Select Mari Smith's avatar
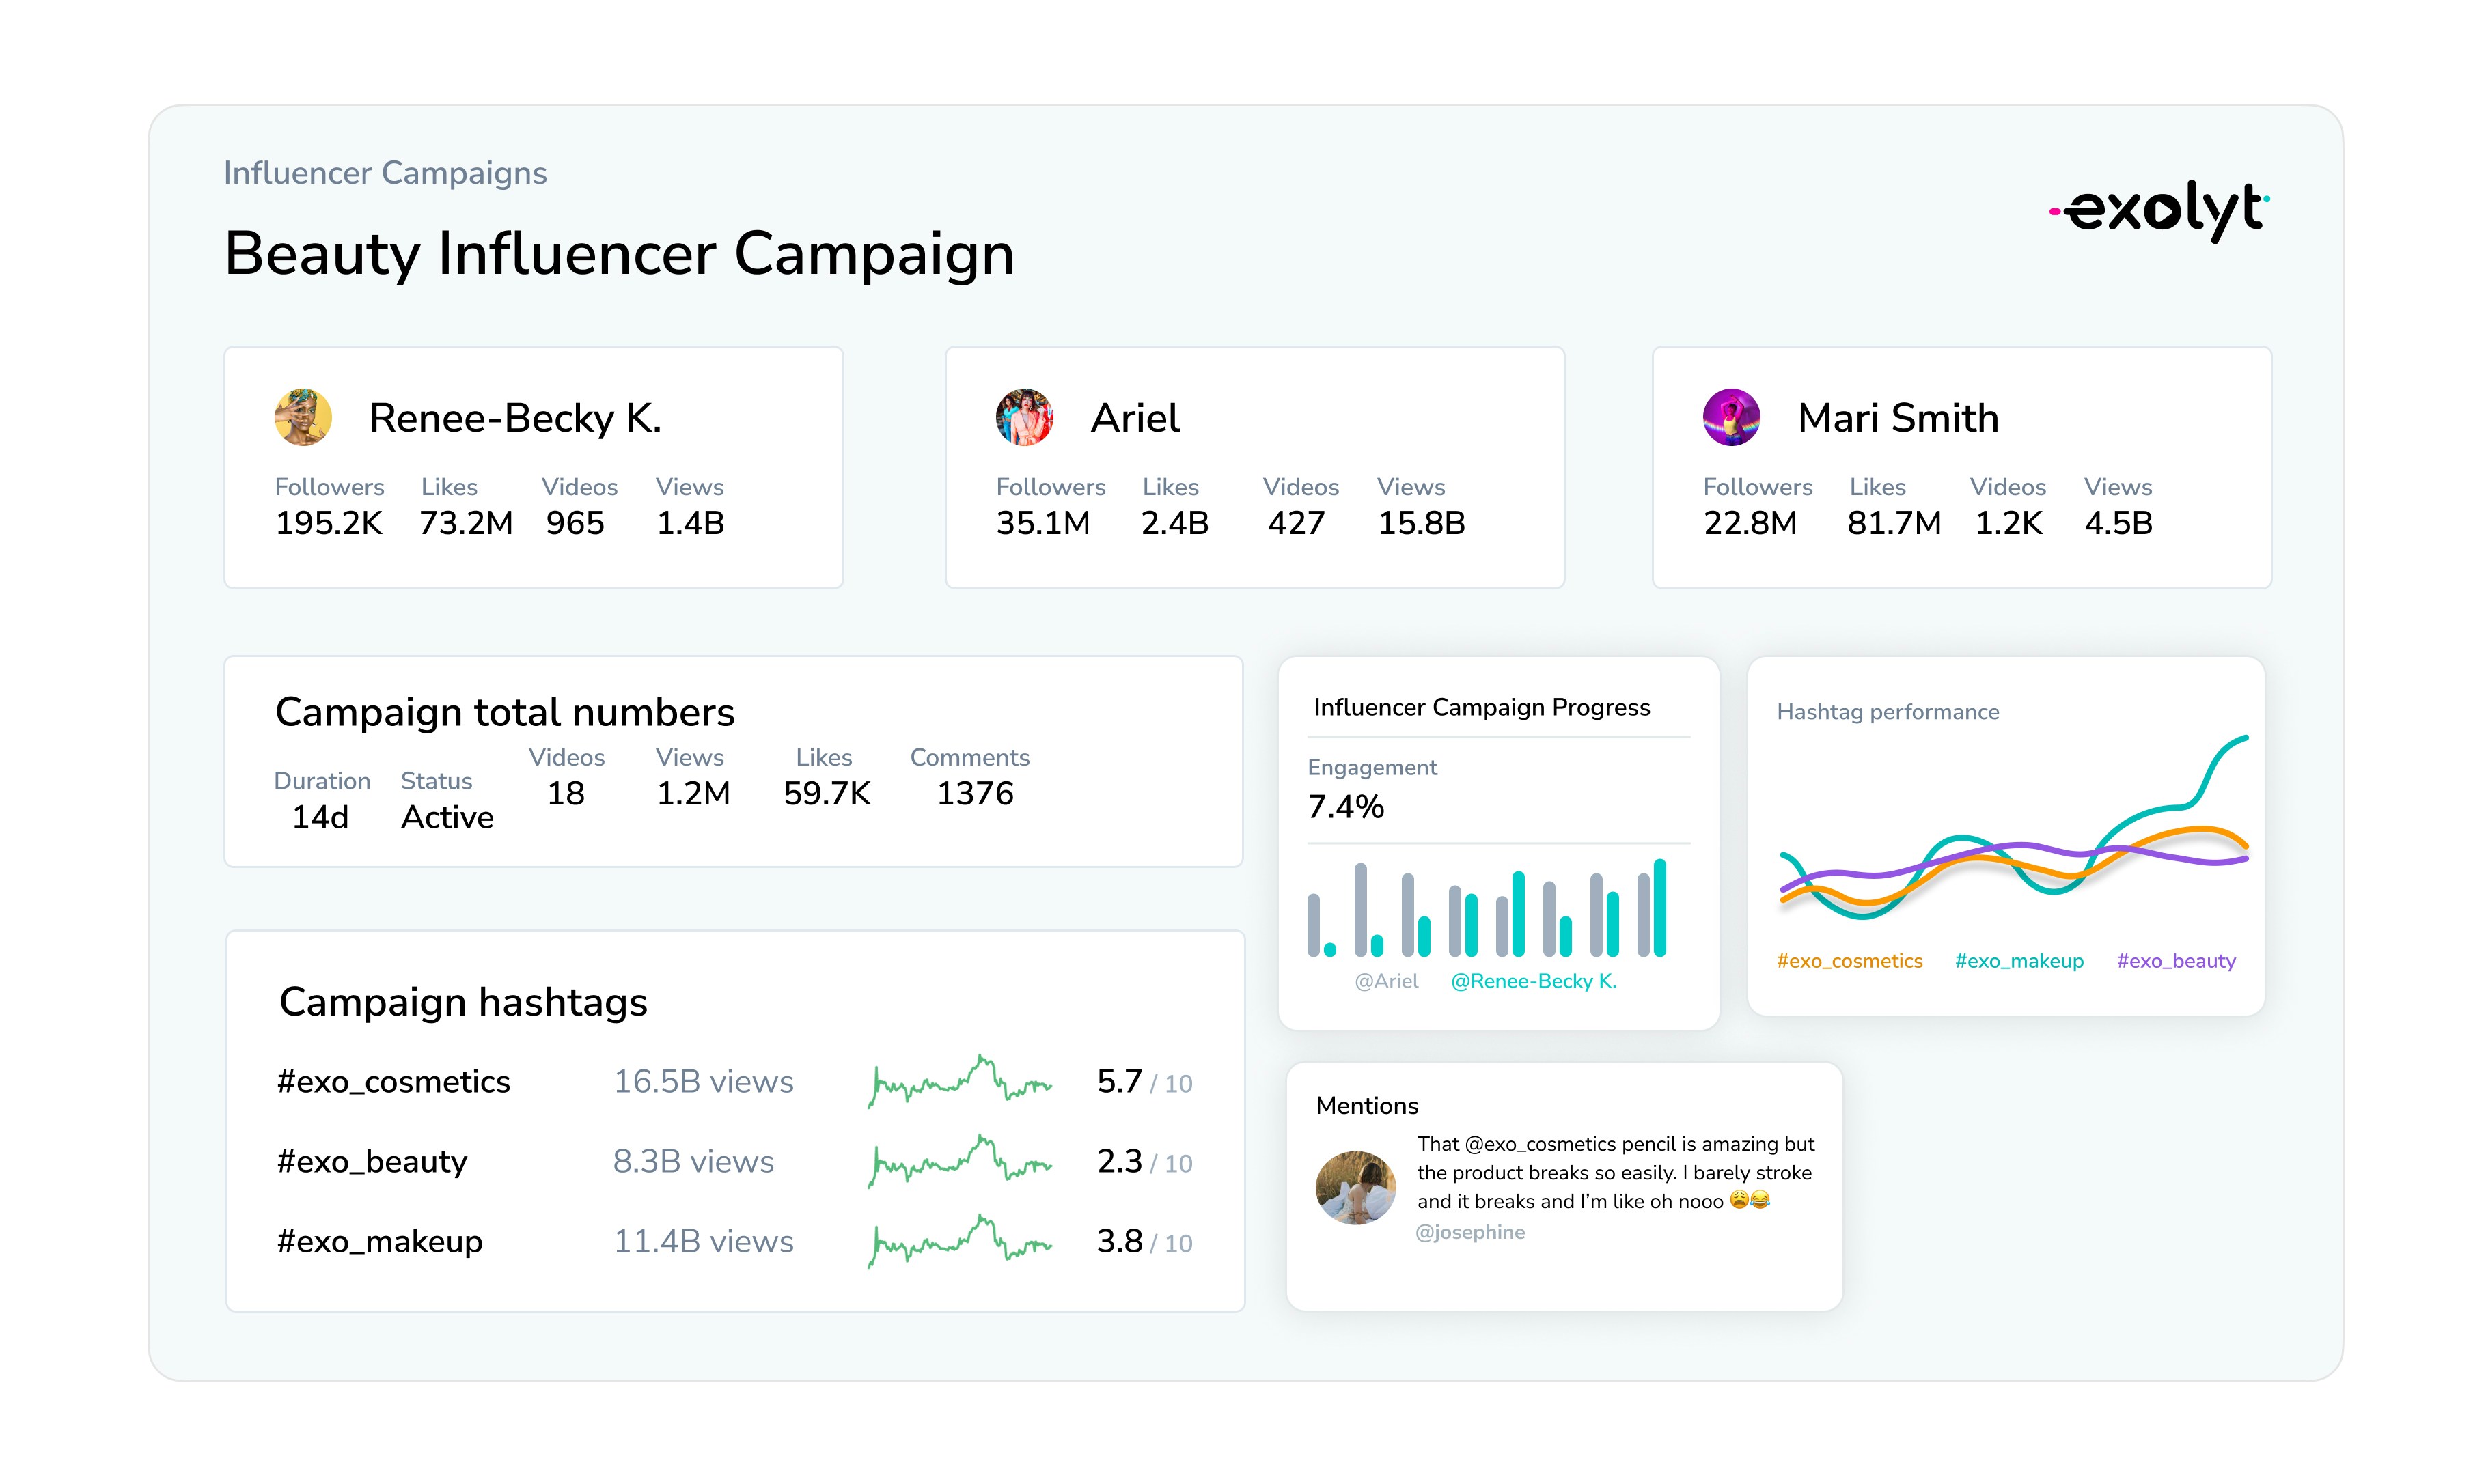 [1731, 417]
